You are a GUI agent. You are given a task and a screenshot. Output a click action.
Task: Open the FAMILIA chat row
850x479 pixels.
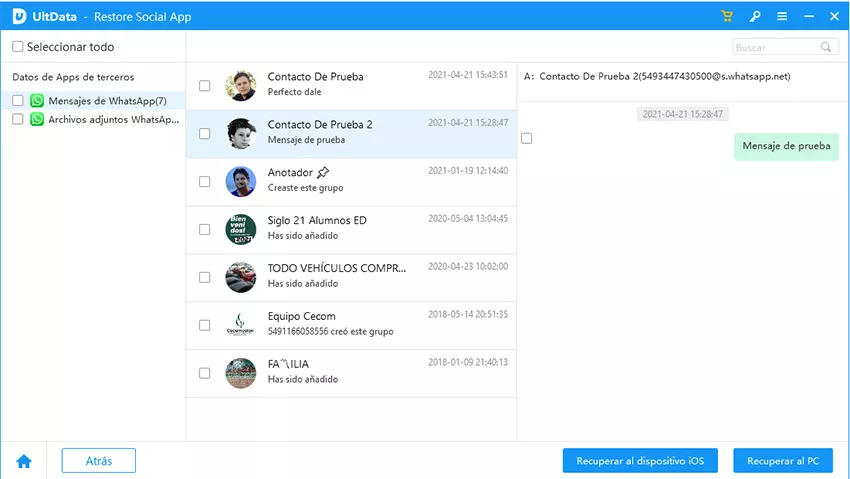pos(351,373)
